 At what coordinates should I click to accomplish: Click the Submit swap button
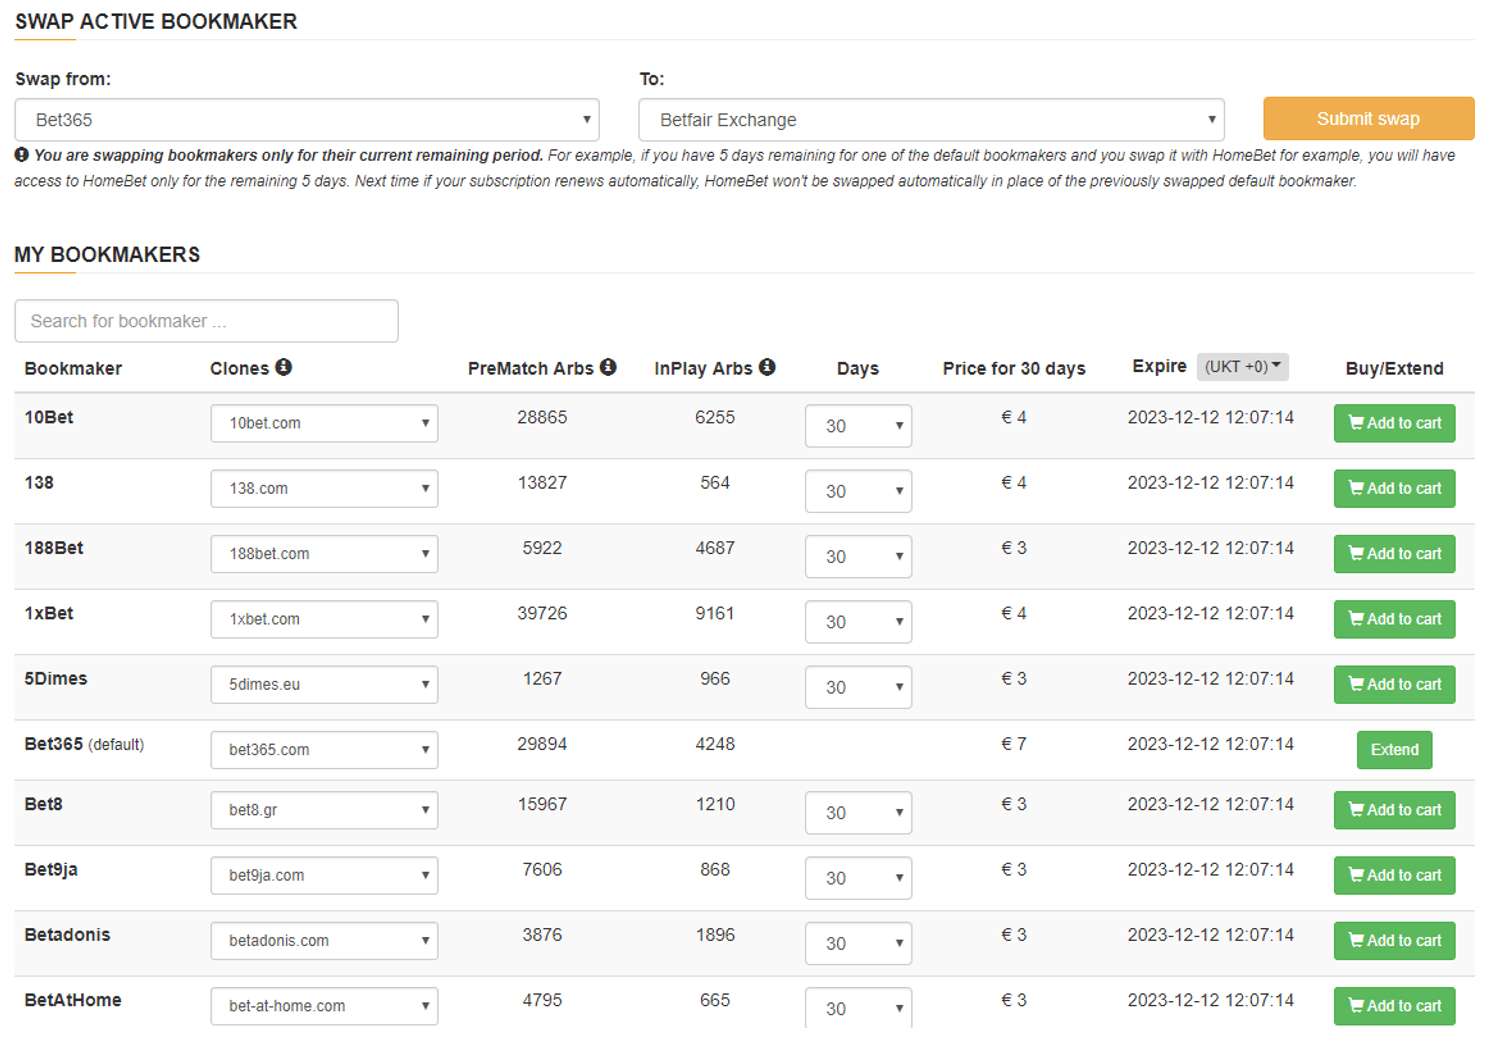click(x=1368, y=118)
